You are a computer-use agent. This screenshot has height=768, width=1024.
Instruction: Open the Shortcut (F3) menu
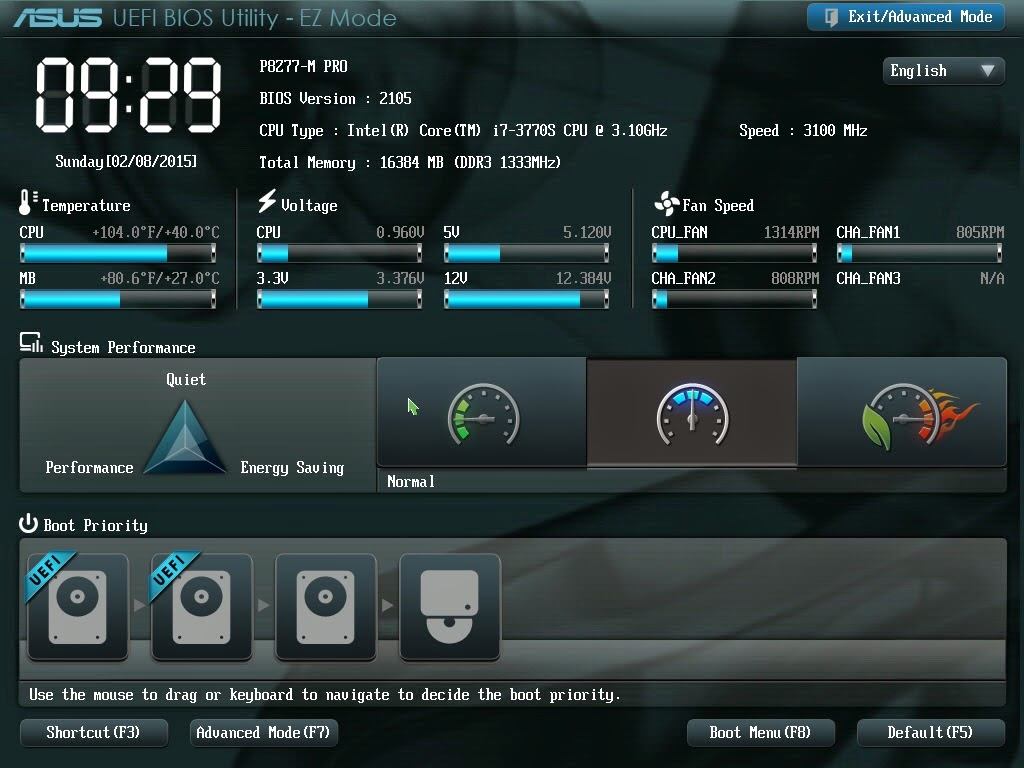pos(93,732)
